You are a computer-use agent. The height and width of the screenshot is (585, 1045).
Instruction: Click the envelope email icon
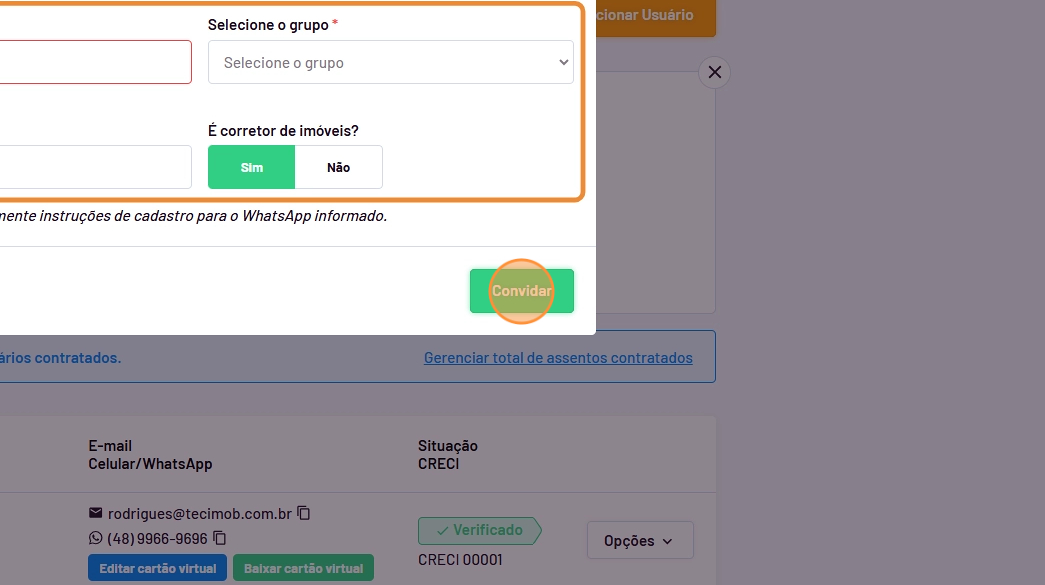[96, 513]
